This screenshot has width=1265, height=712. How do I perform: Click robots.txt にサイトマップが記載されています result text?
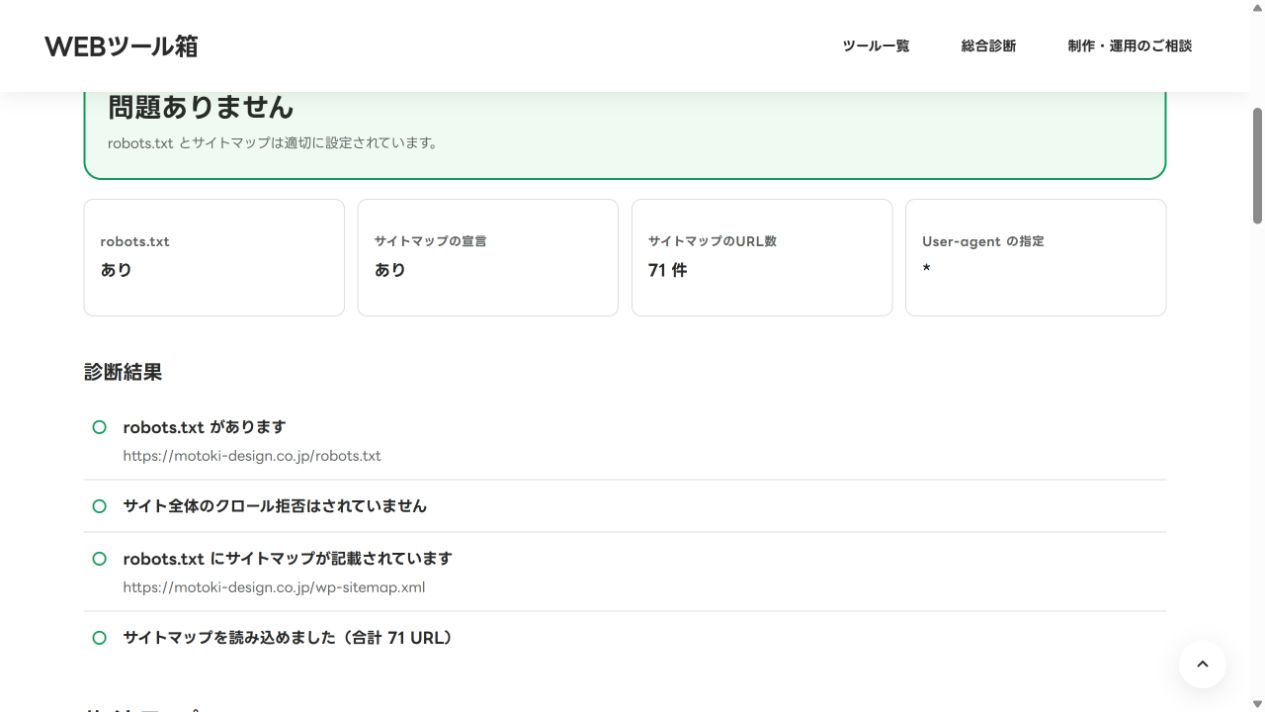[x=288, y=559]
